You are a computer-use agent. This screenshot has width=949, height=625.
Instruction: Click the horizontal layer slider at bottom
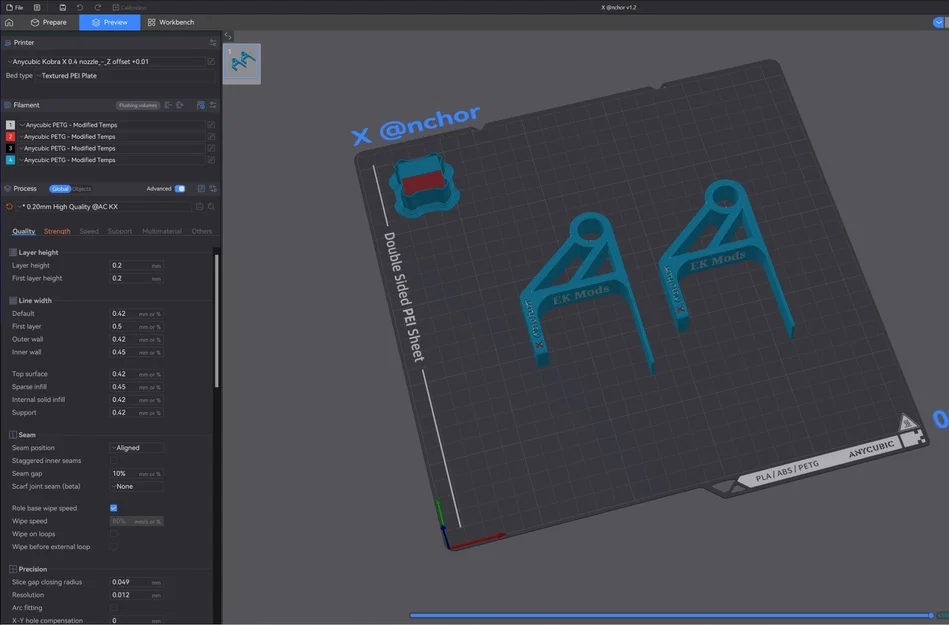pyautogui.click(x=671, y=615)
